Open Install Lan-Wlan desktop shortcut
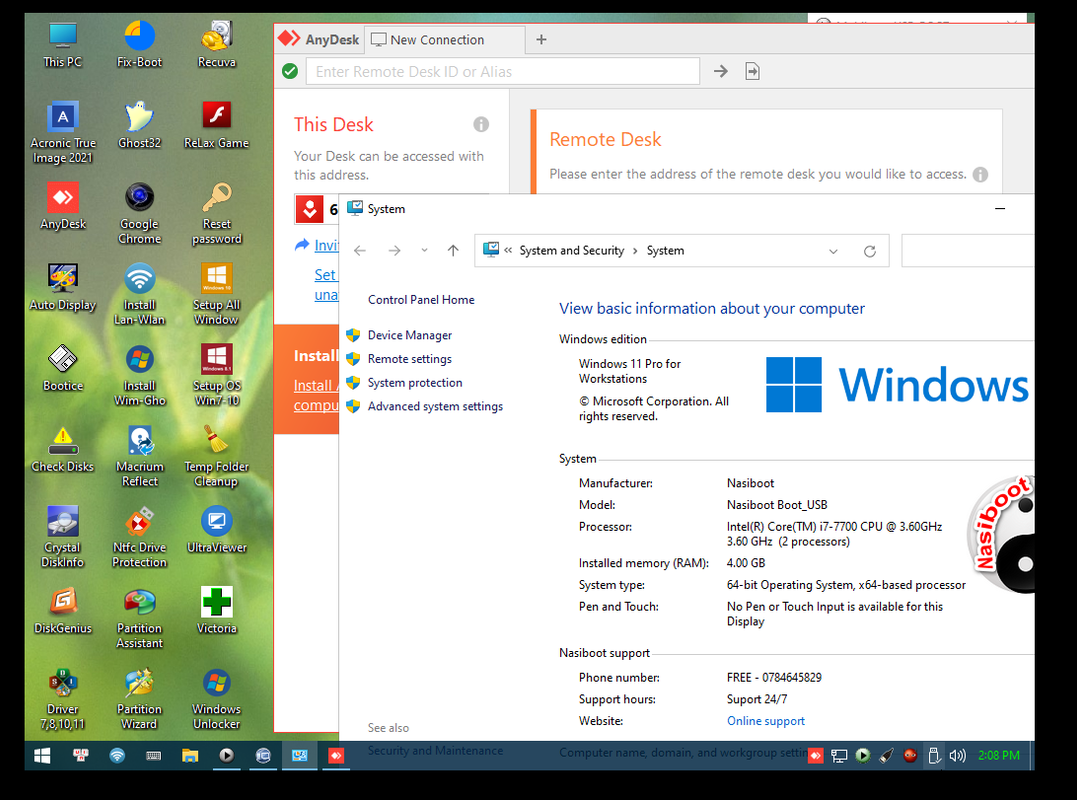This screenshot has width=1077, height=800. [139, 295]
